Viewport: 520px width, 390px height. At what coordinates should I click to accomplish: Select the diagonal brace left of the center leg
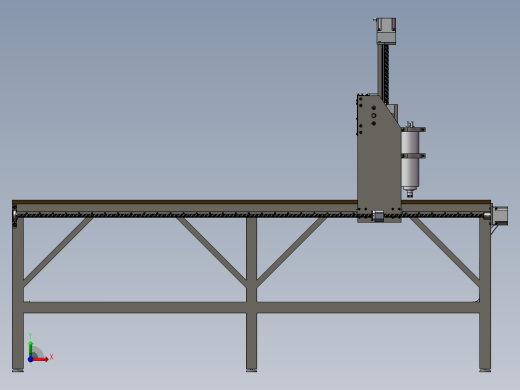211,252
